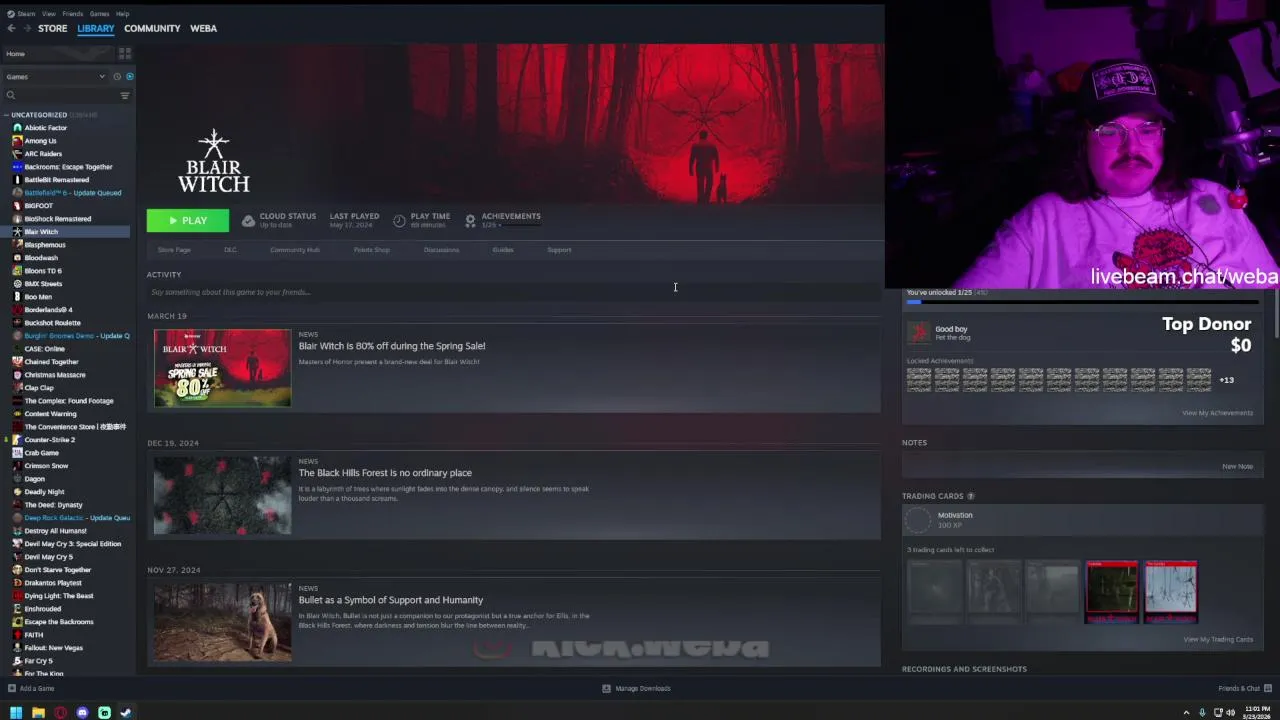Click the Far Cry 5 icon
The width and height of the screenshot is (1280, 720).
click(17, 661)
